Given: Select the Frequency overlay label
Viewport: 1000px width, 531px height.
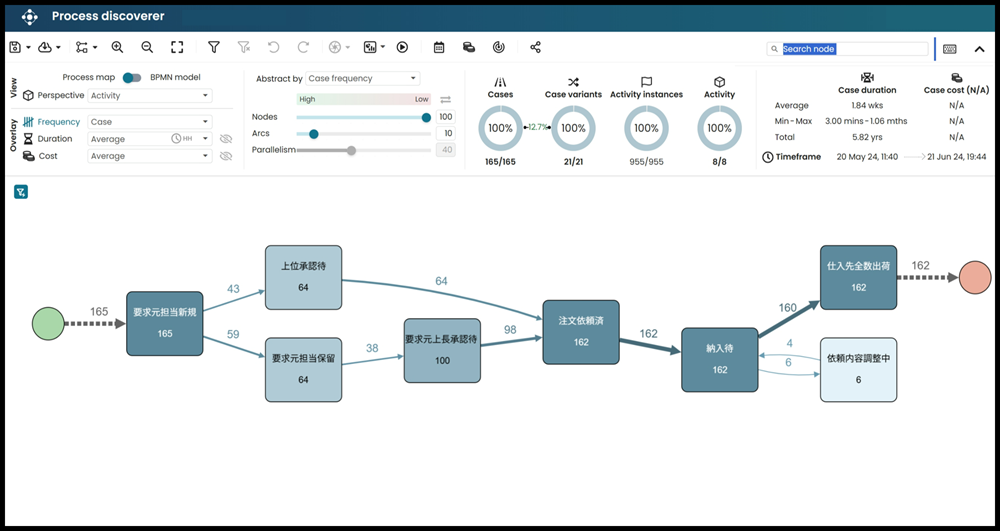Looking at the screenshot, I should coord(59,122).
